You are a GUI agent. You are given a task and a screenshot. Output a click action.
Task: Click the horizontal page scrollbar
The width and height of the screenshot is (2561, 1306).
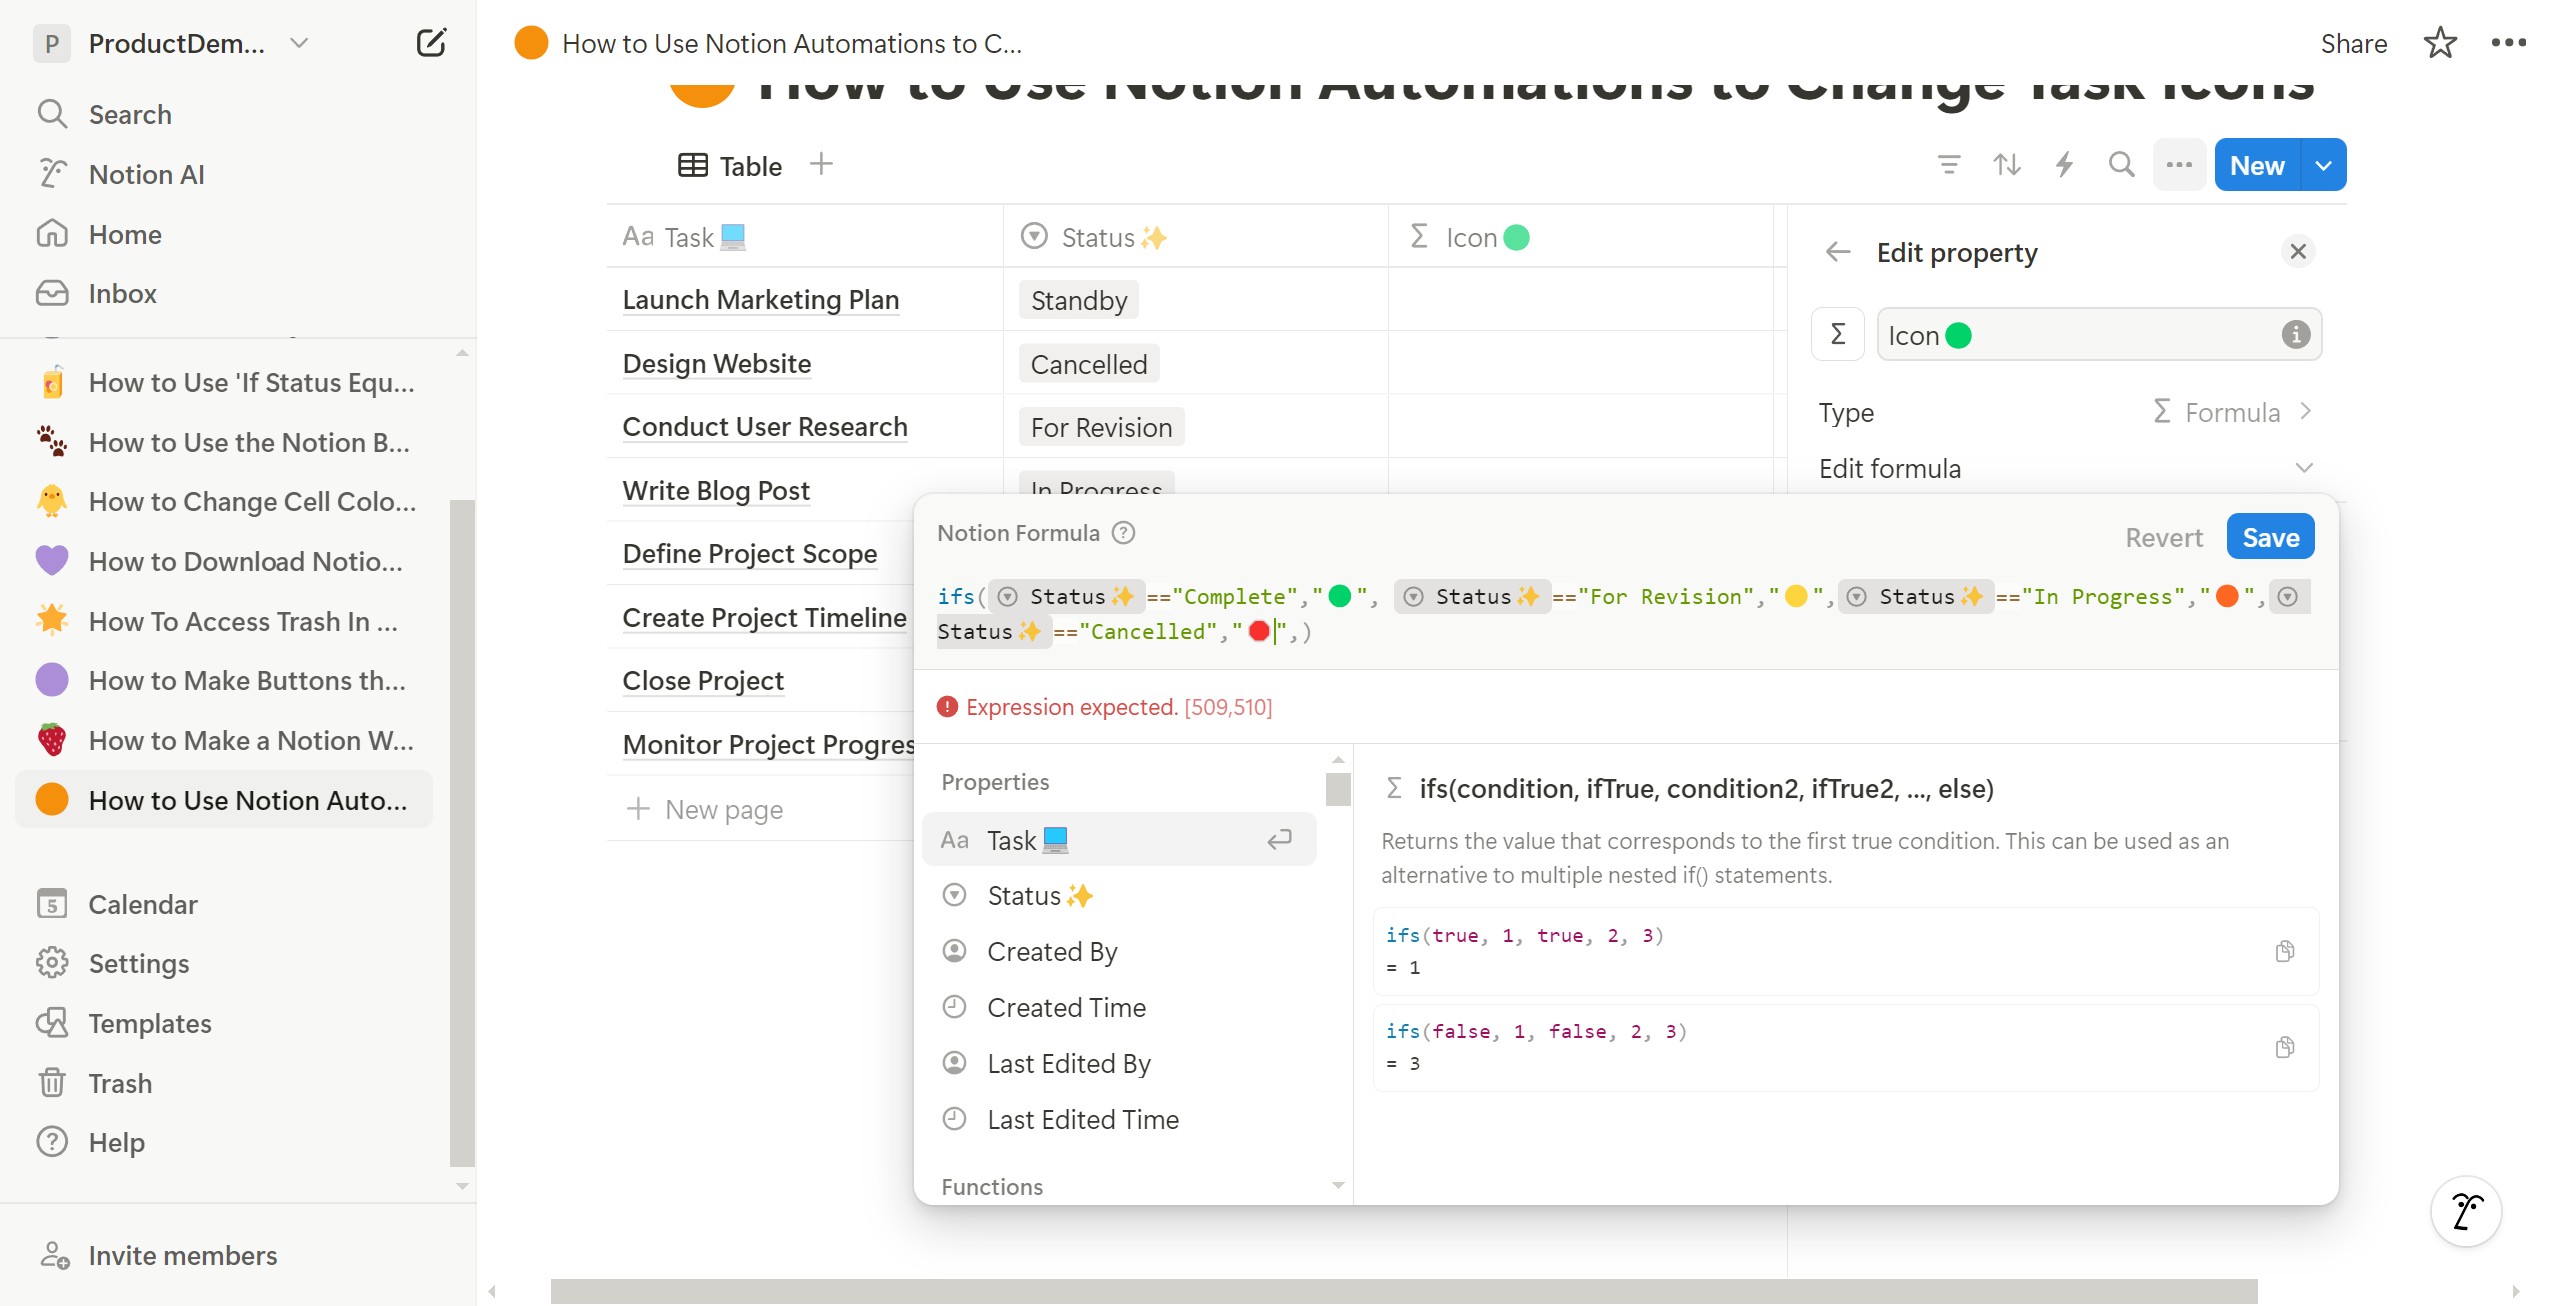[1403, 1291]
